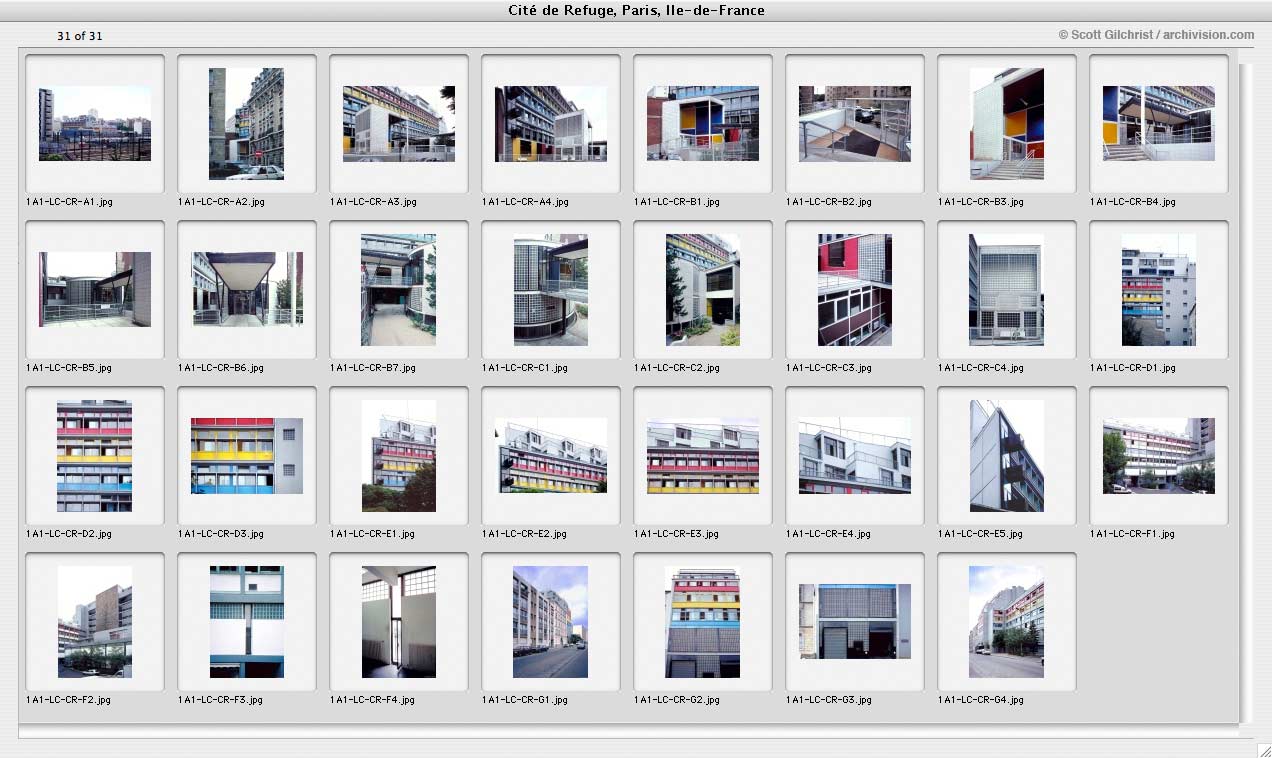
Task: View thumbnail 1A1-LC-CR-E3.jpg
Action: [x=703, y=456]
